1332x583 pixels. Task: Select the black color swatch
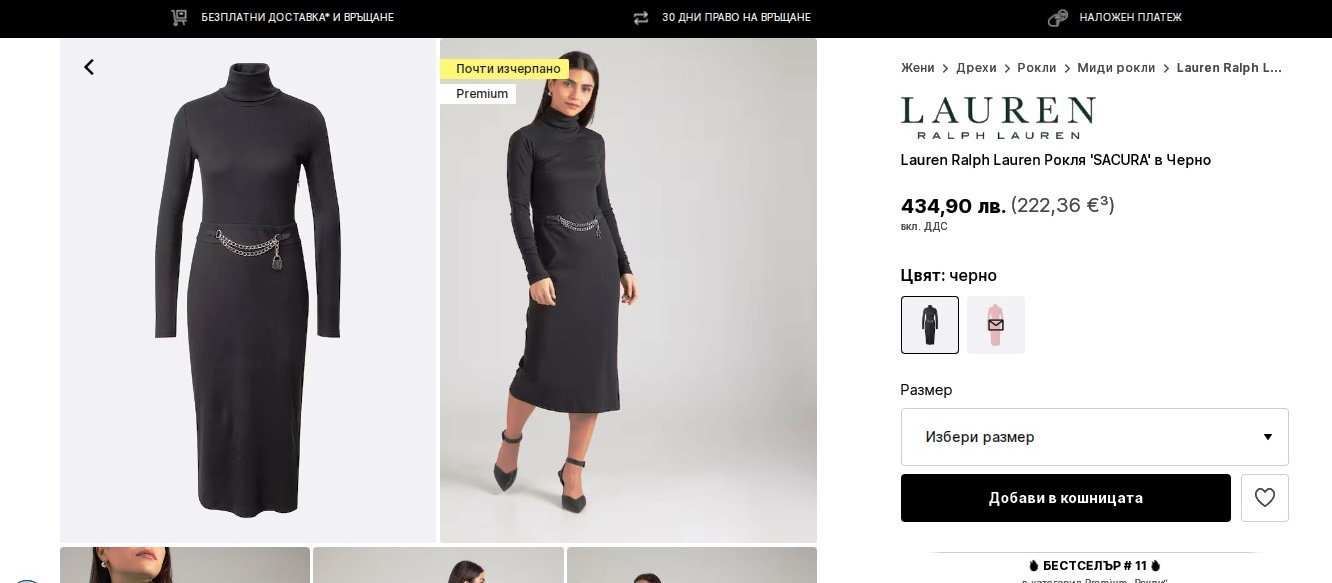point(929,325)
